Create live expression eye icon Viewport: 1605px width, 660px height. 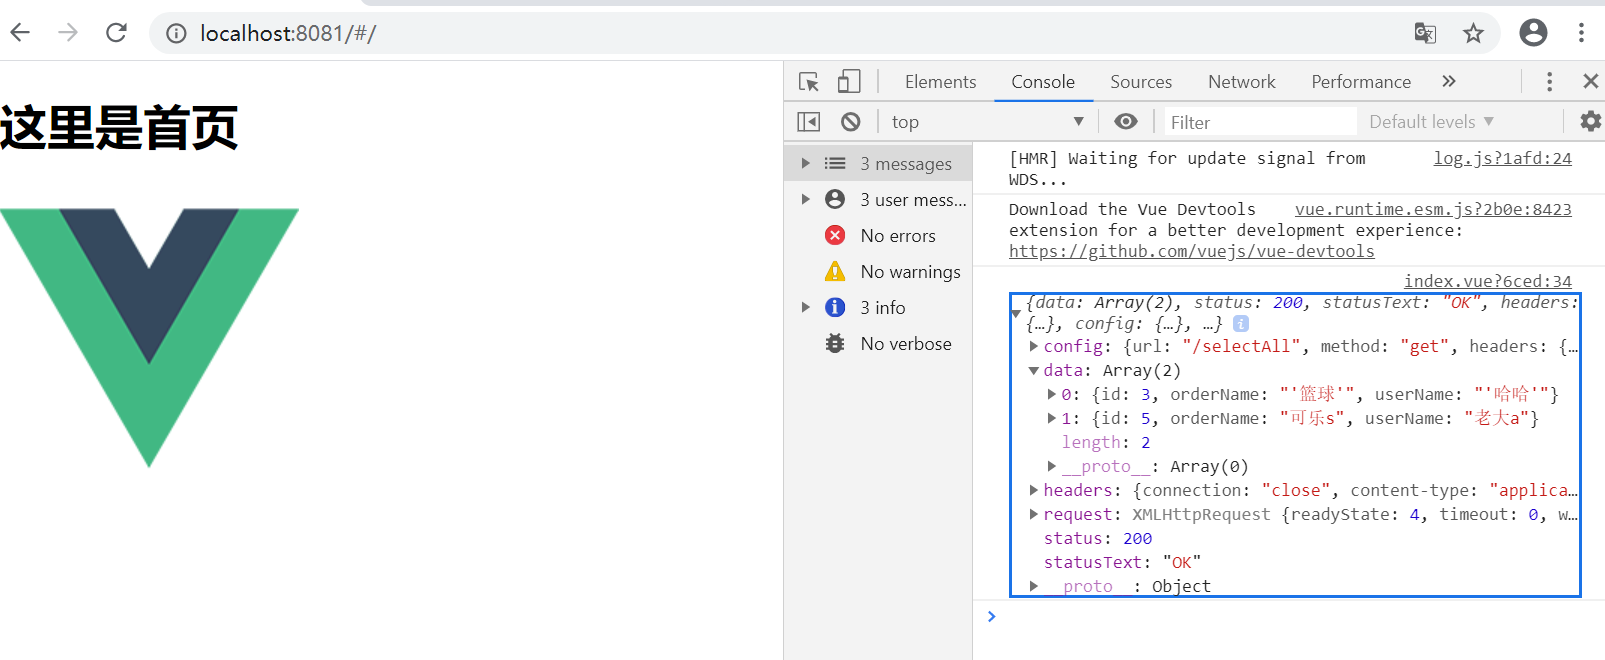tap(1126, 121)
